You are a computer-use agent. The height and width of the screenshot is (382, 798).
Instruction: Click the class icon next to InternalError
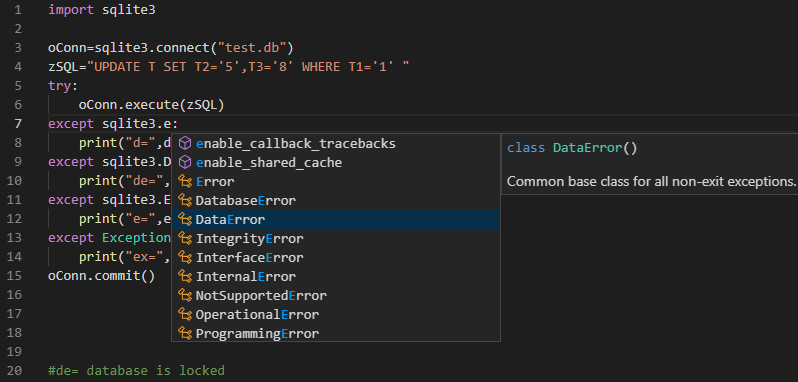point(185,276)
